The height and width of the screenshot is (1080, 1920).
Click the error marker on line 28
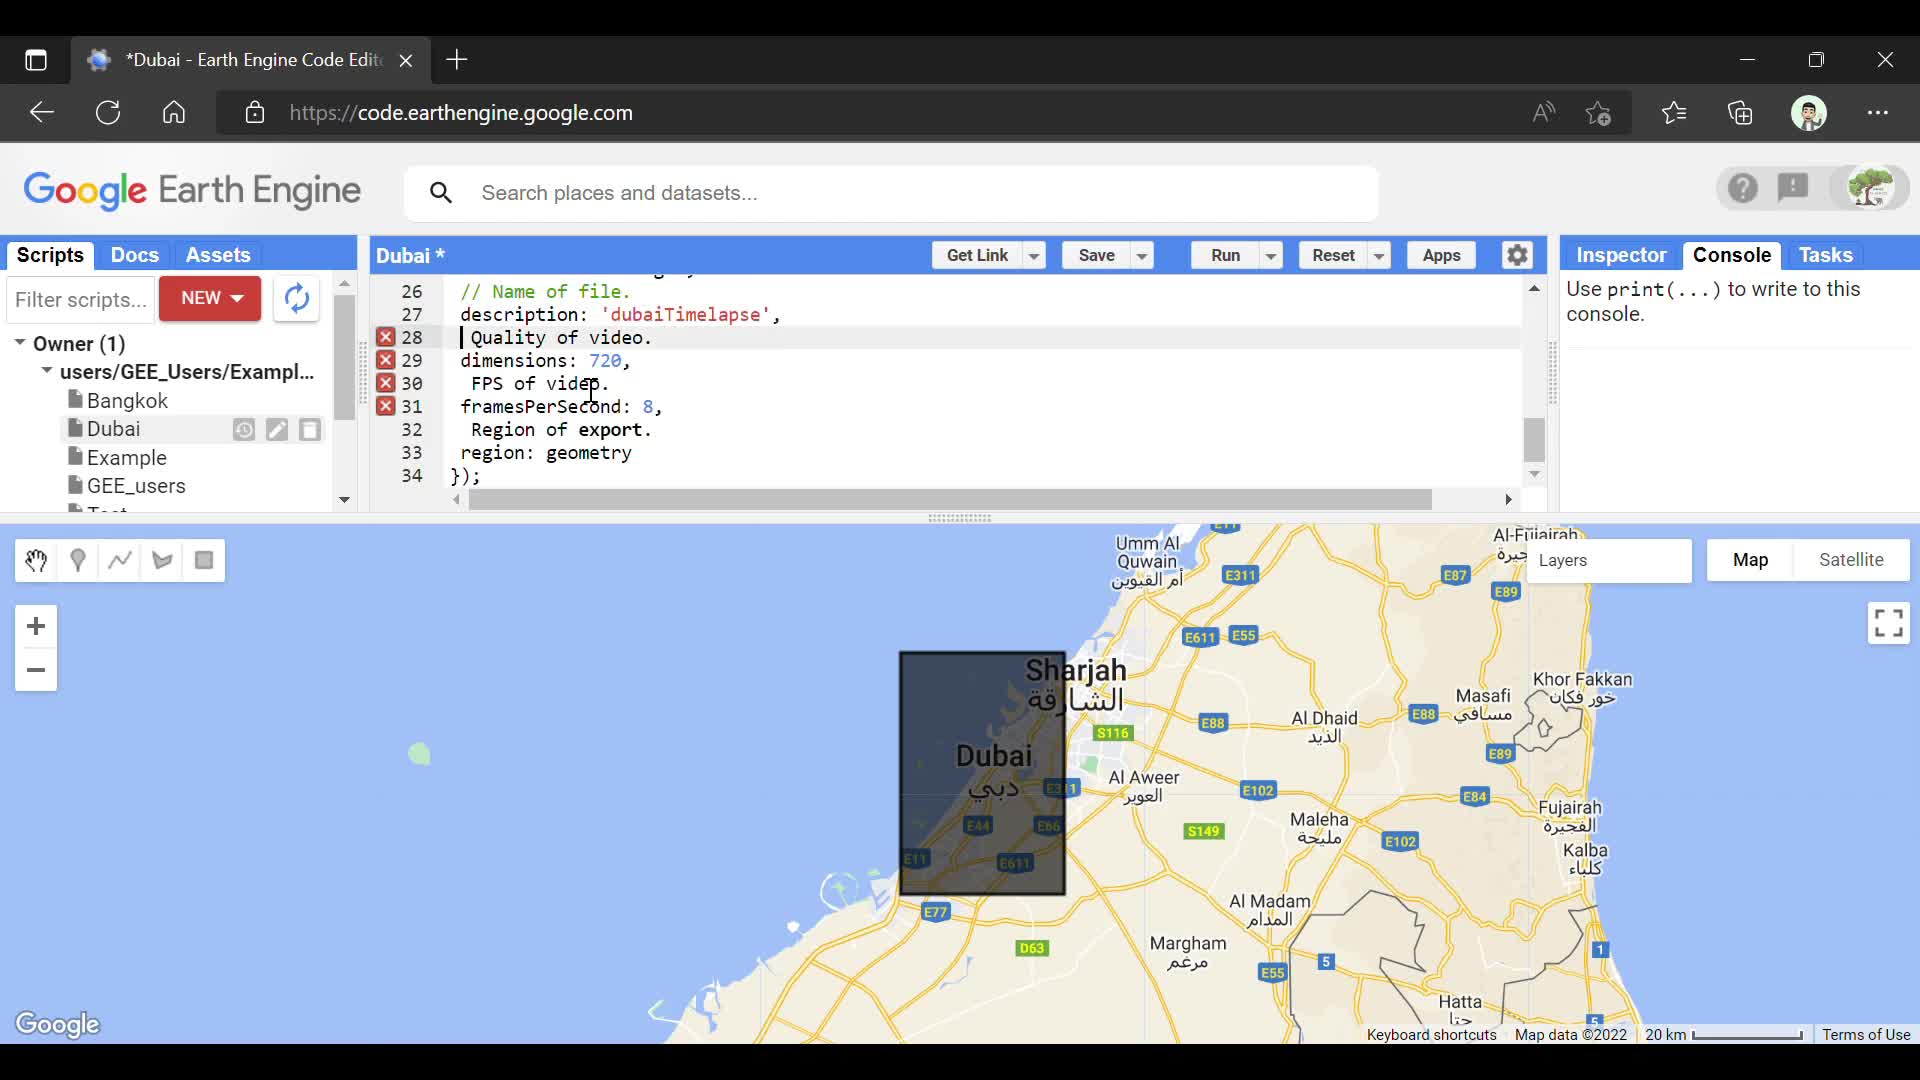point(385,337)
